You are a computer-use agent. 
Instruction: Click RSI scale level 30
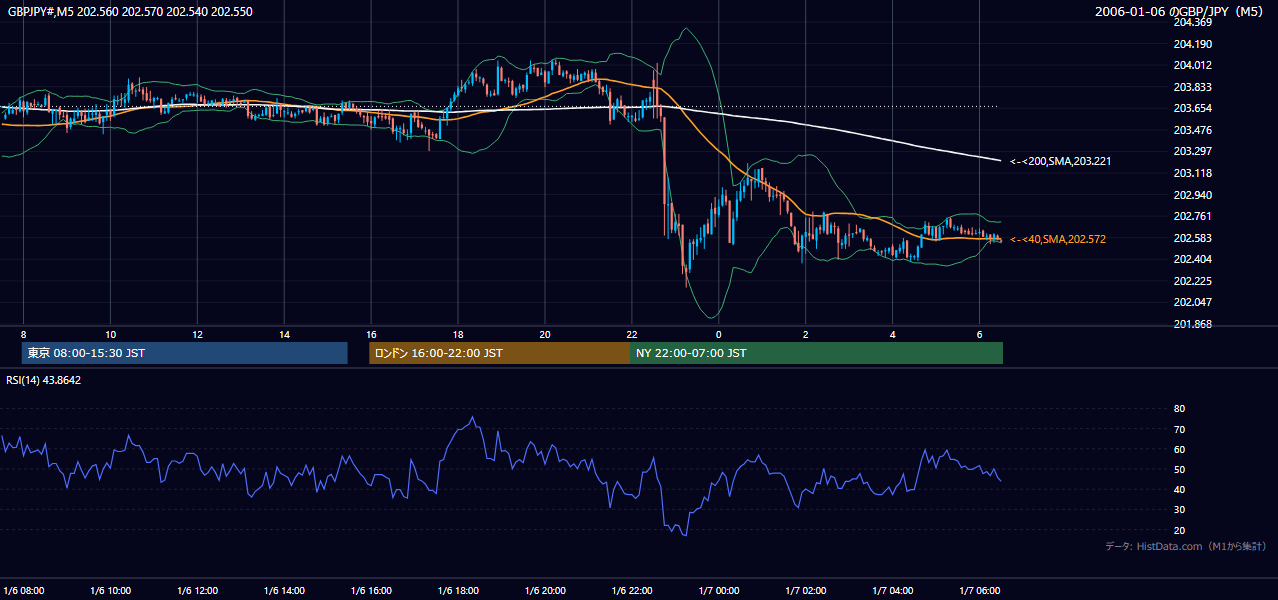(x=1179, y=510)
